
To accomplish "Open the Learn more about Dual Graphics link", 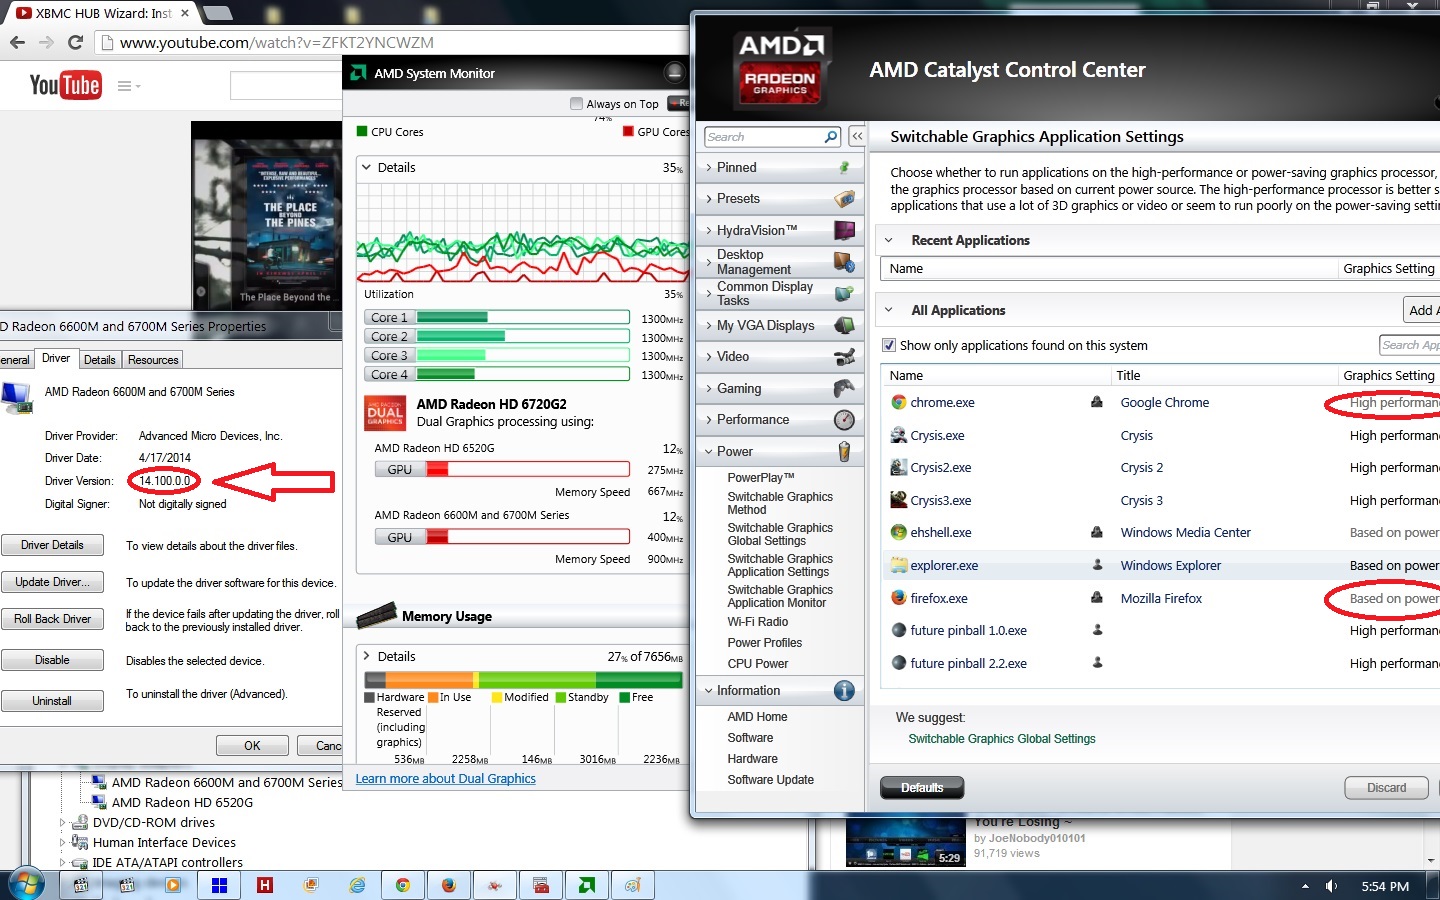I will point(446,779).
